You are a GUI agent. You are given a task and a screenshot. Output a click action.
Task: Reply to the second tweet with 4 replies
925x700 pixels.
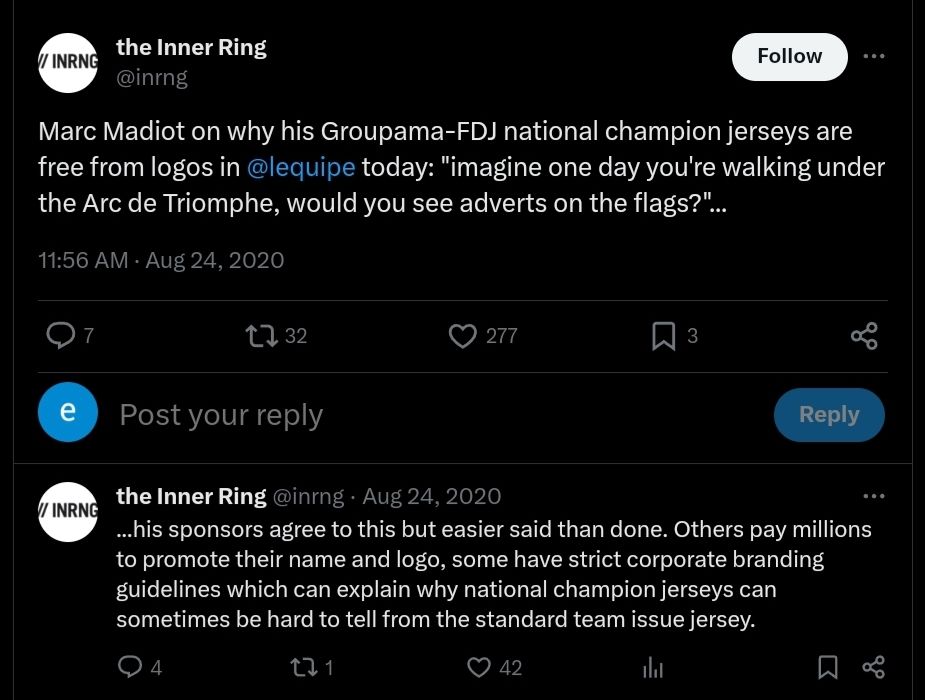tap(130, 667)
